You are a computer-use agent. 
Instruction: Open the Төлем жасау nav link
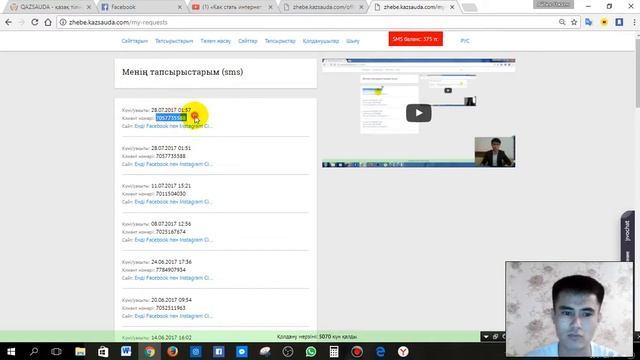point(216,41)
